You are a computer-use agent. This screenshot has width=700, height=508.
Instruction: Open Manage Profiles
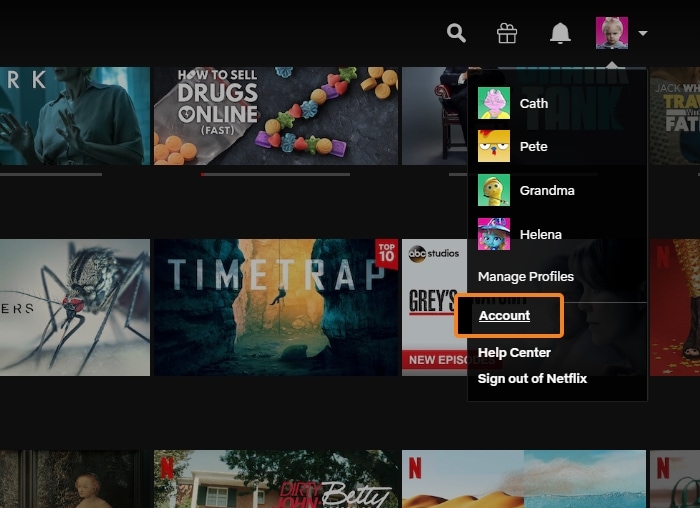pyautogui.click(x=526, y=277)
